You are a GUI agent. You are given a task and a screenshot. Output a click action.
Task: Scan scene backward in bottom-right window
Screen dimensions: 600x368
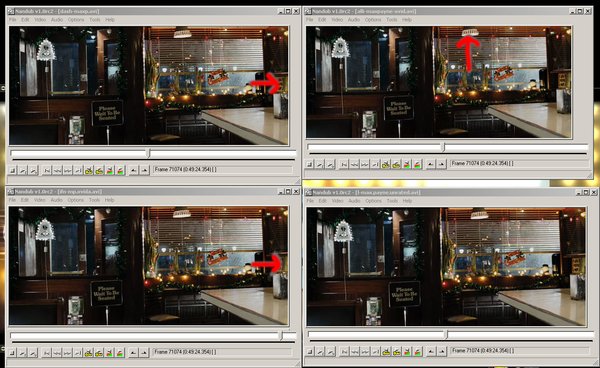pyautogui.click(x=408, y=351)
